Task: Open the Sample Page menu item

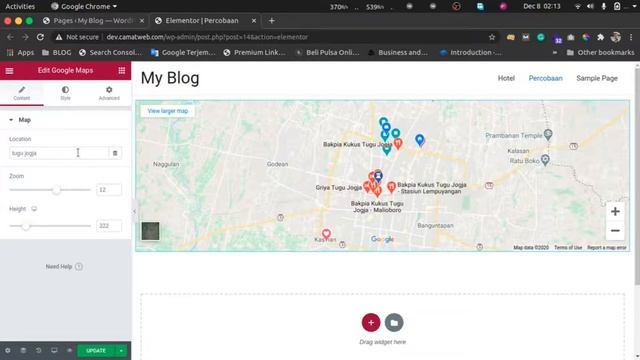Action: (597, 78)
